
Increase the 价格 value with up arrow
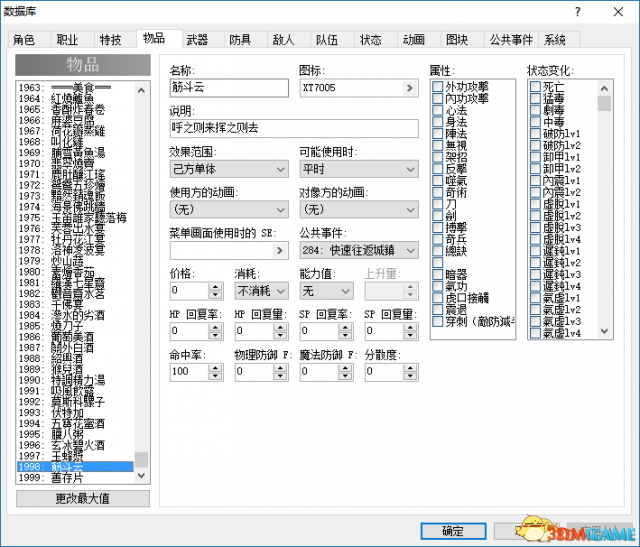pyautogui.click(x=215, y=287)
